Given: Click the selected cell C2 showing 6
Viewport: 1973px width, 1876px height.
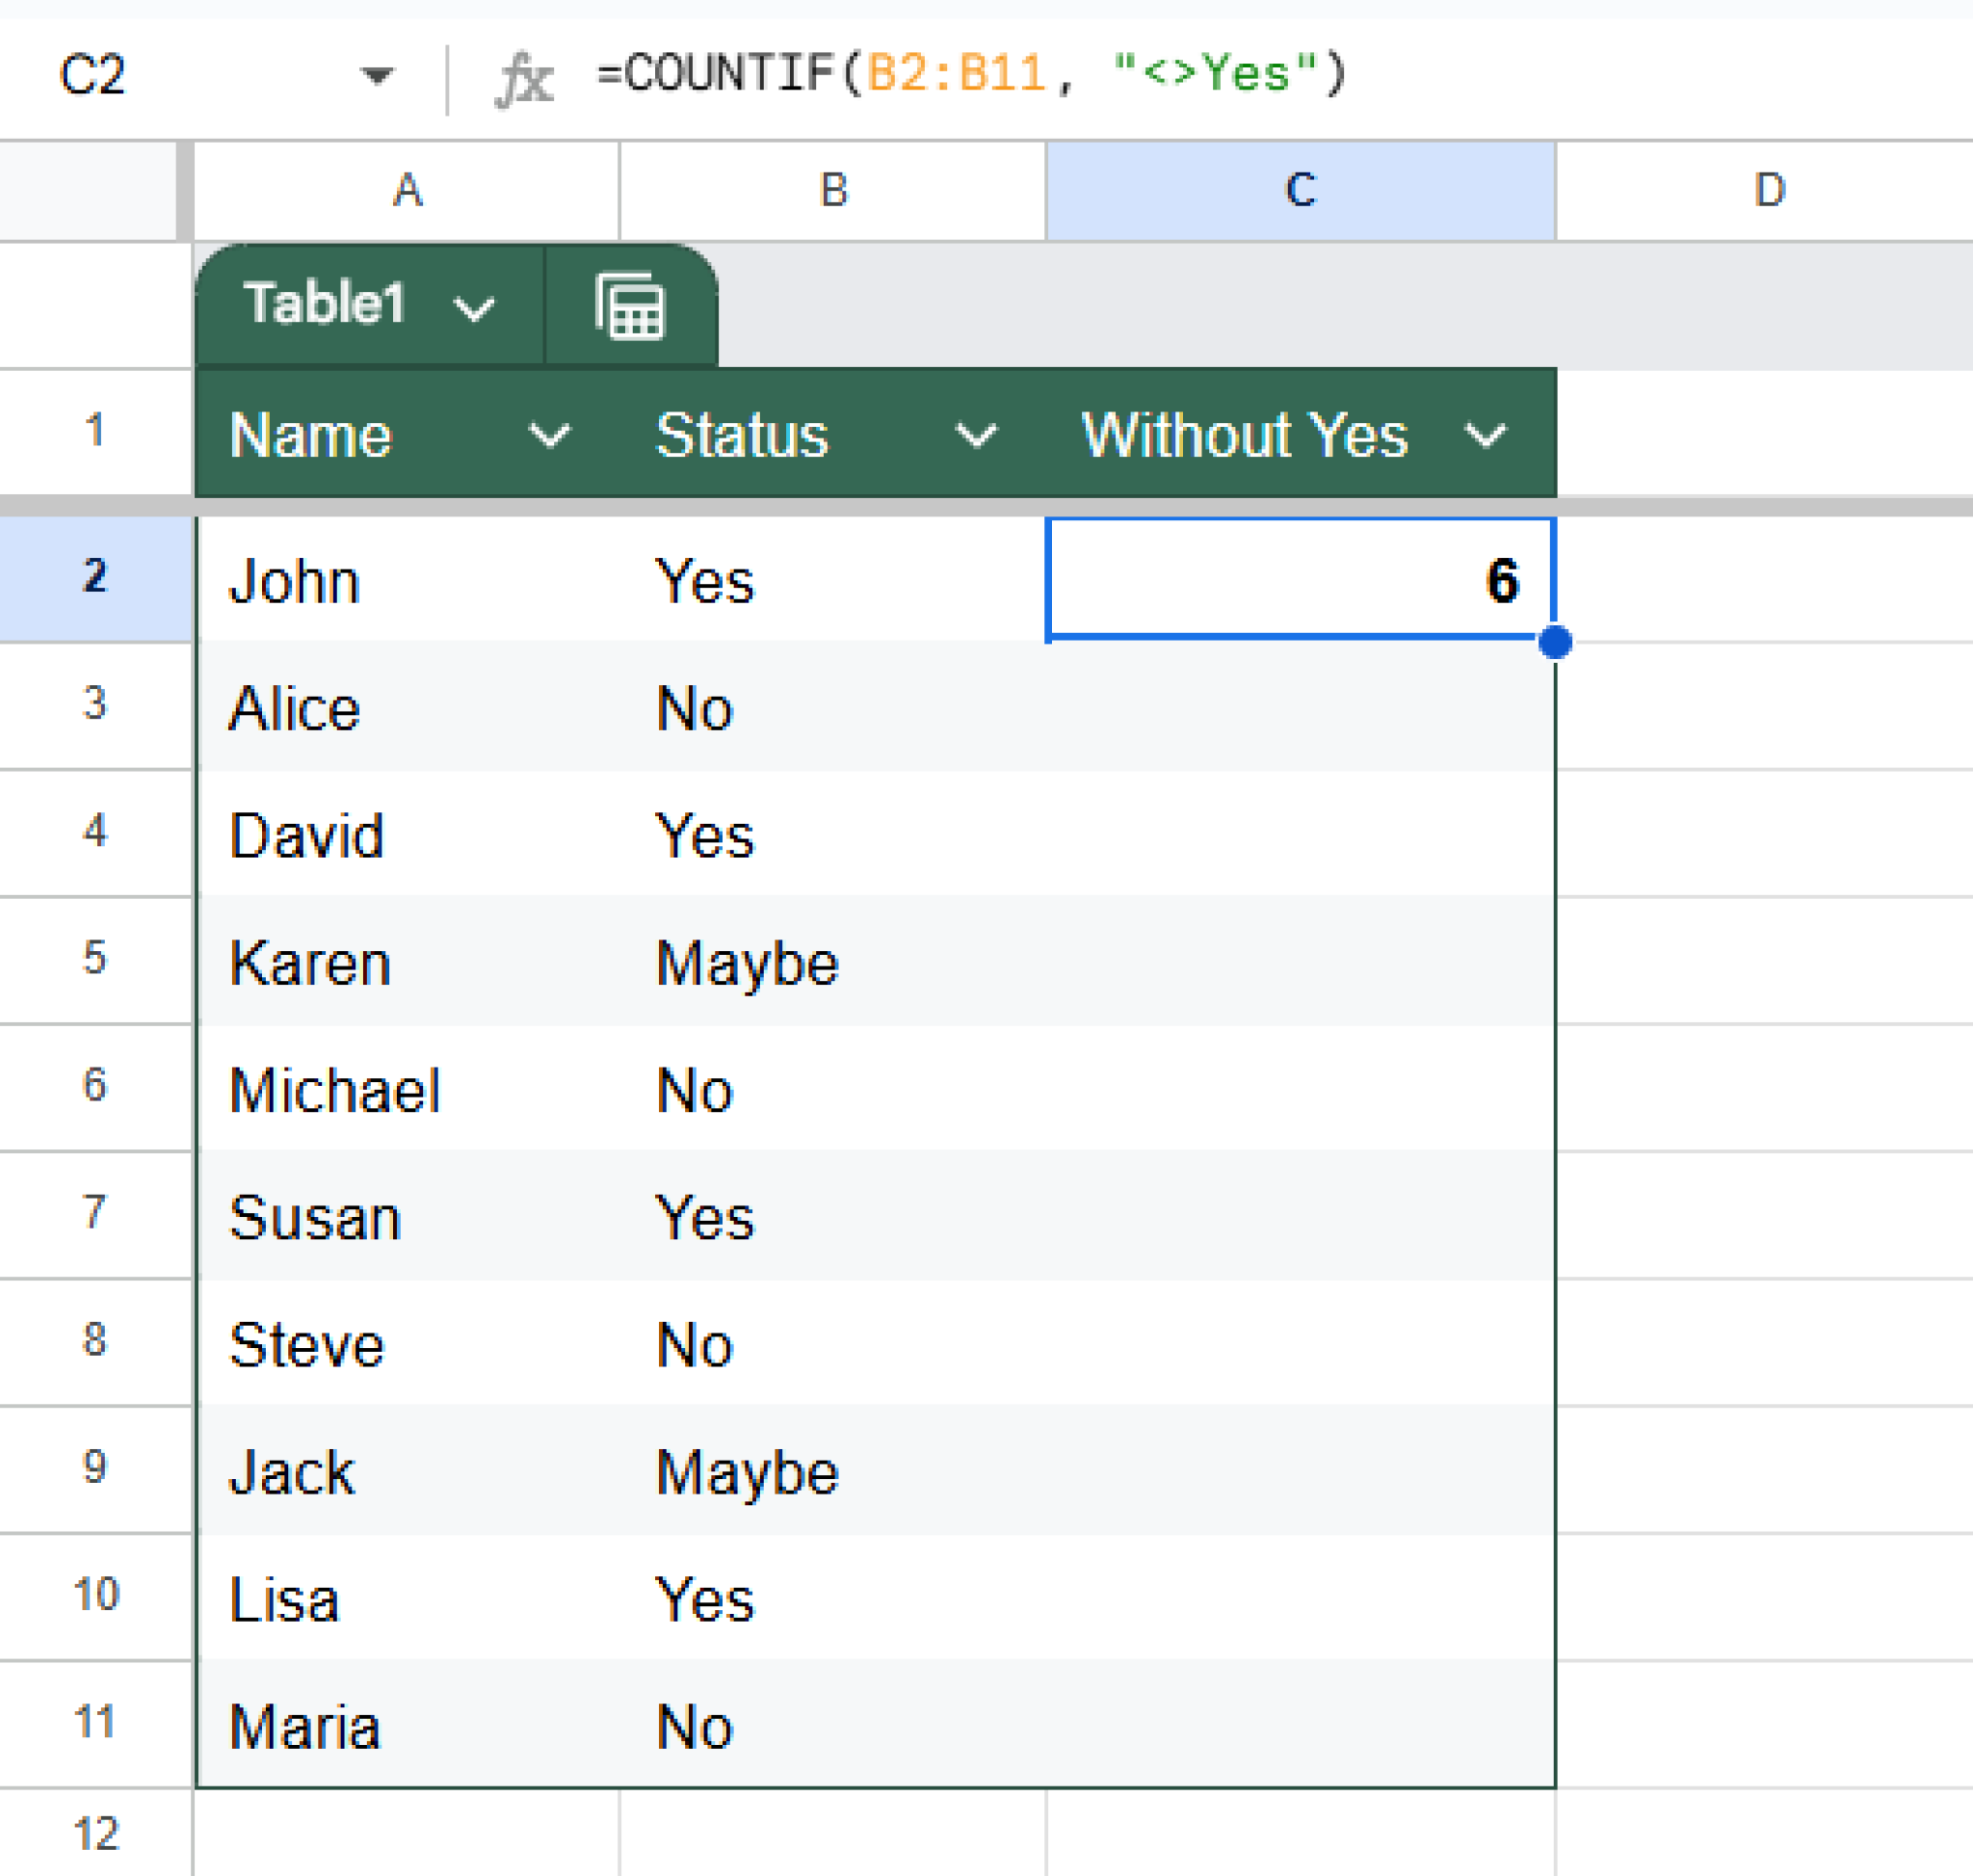Looking at the screenshot, I should (1300, 578).
